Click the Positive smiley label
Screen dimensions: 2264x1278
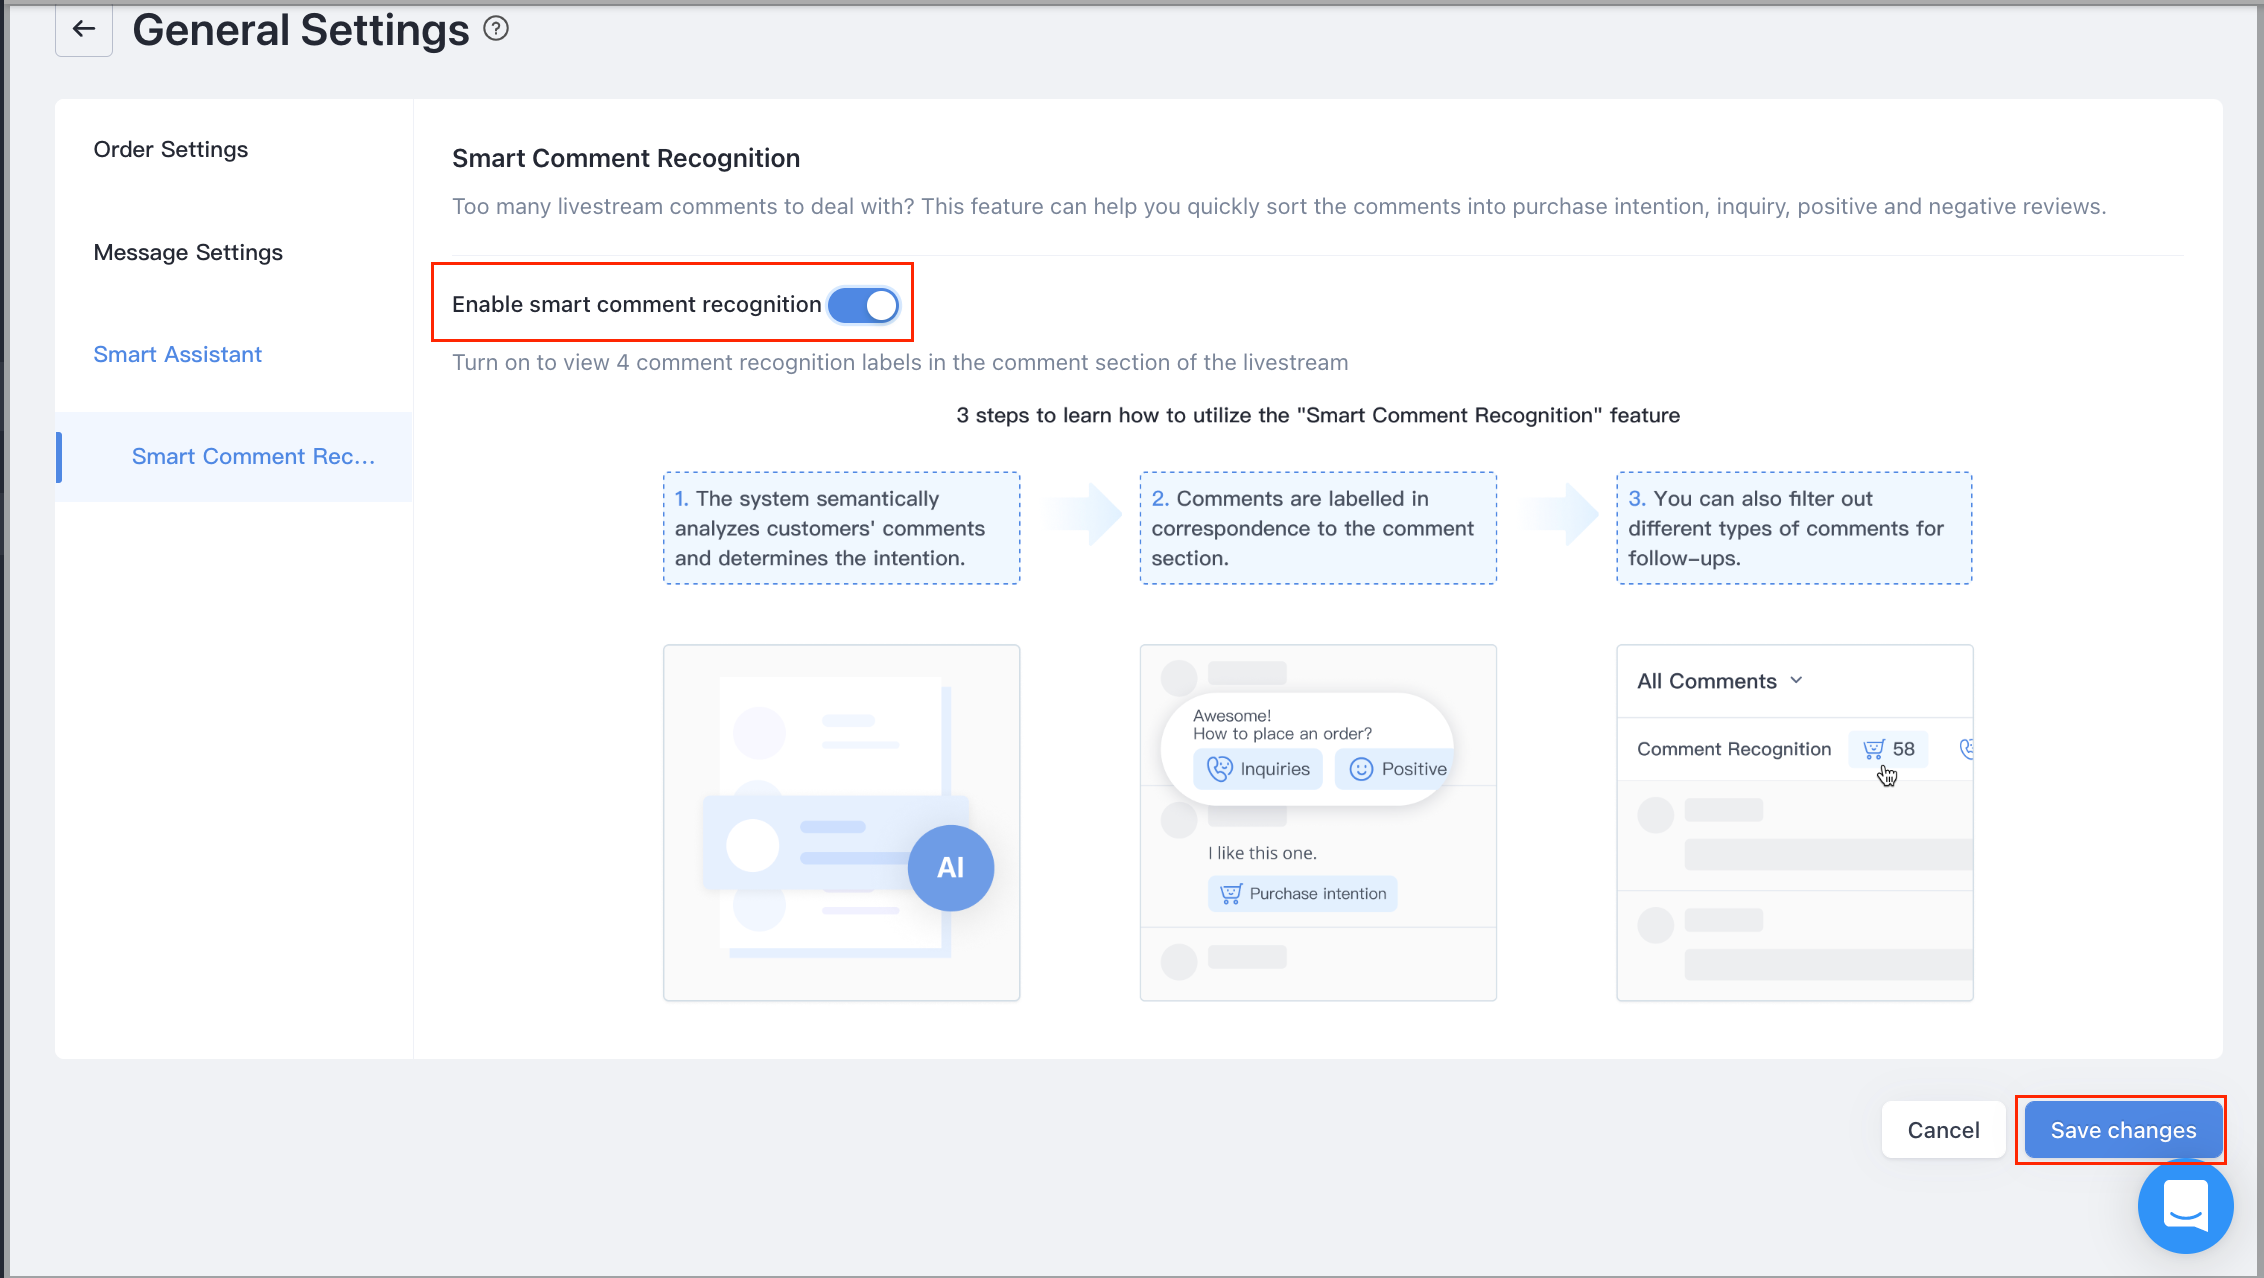pyautogui.click(x=1397, y=769)
